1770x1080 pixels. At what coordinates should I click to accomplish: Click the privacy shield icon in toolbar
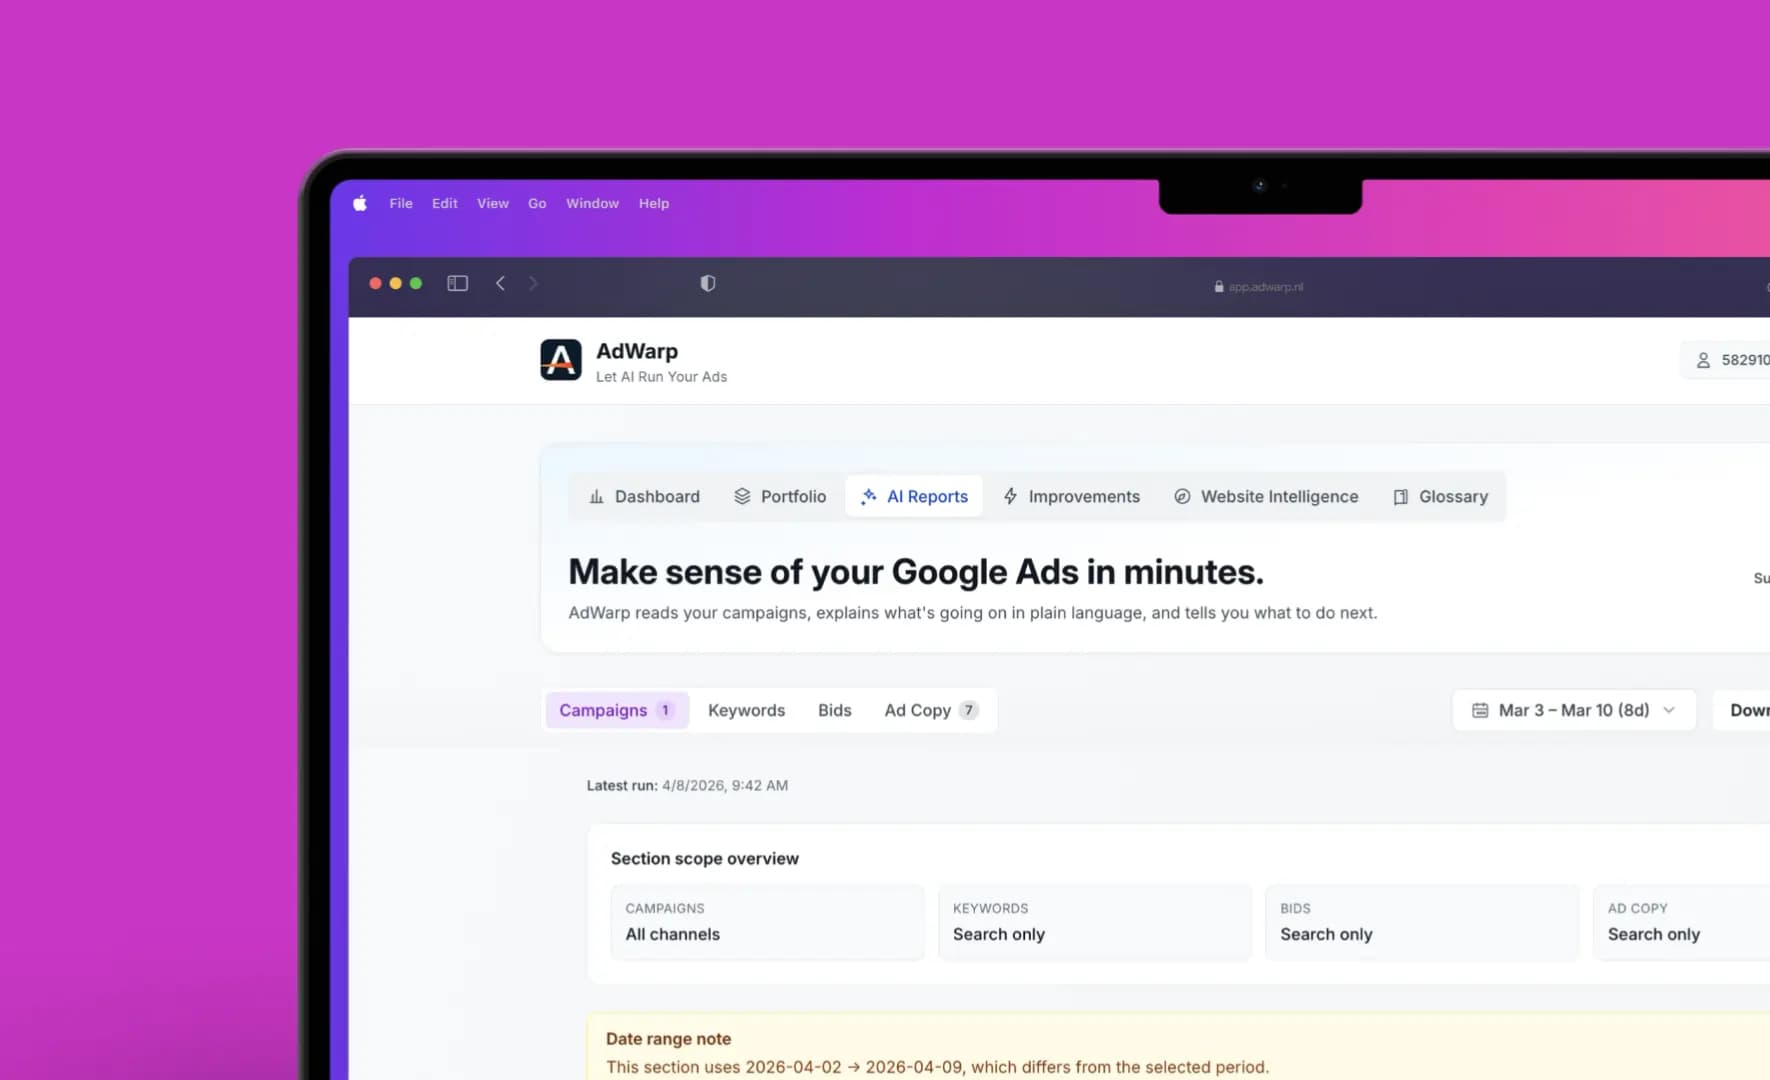[708, 284]
